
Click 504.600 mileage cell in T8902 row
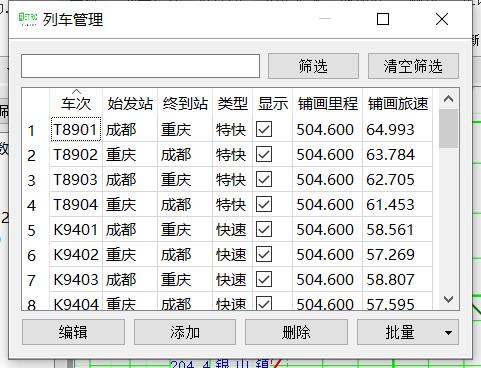pyautogui.click(x=328, y=154)
